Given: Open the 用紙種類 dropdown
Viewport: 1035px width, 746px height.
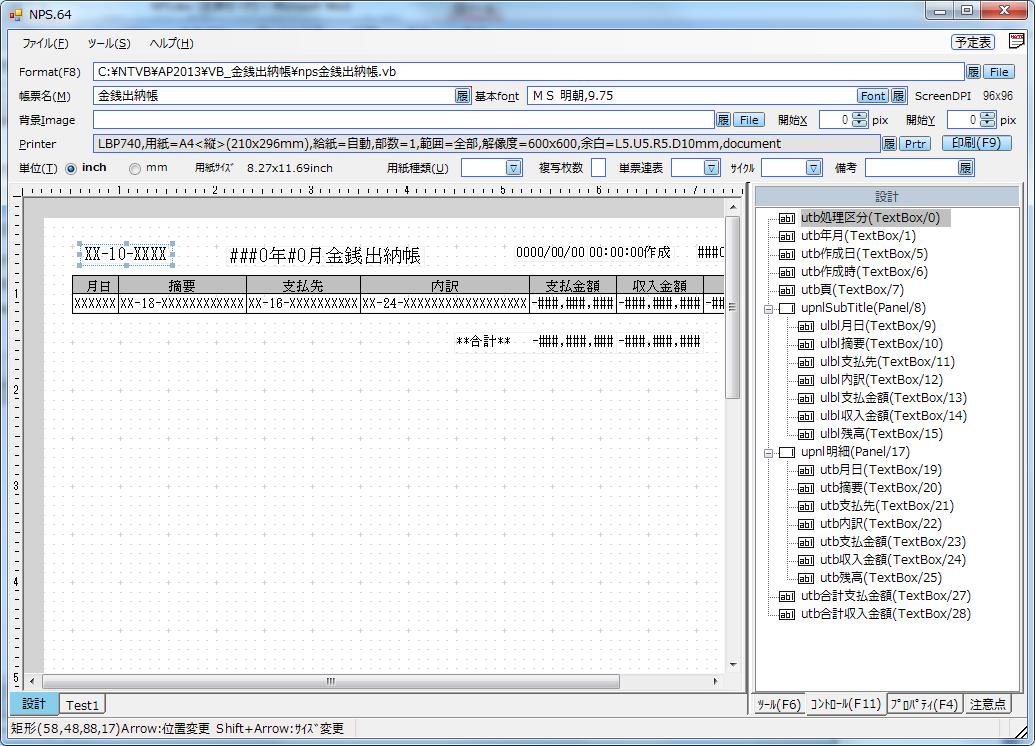Looking at the screenshot, I should [x=513, y=168].
